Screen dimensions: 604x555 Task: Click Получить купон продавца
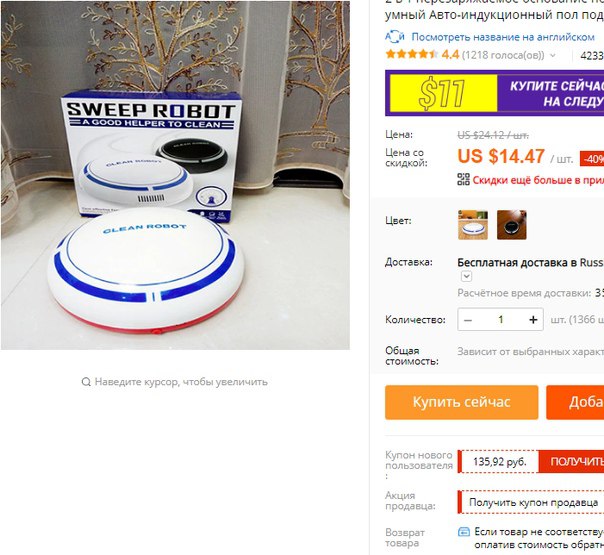coord(534,502)
